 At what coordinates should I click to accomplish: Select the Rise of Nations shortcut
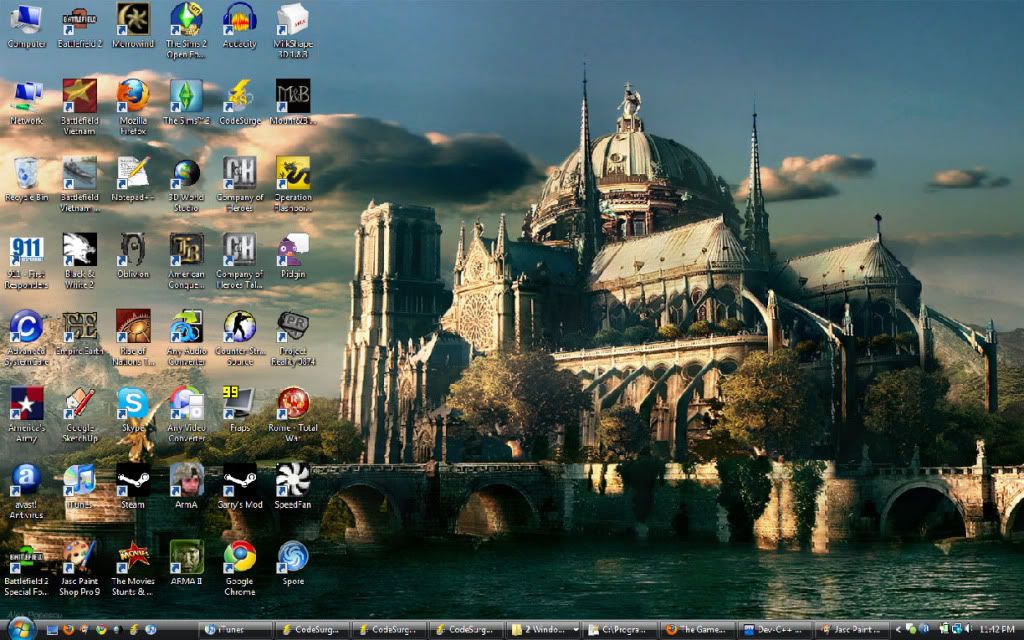pos(133,338)
